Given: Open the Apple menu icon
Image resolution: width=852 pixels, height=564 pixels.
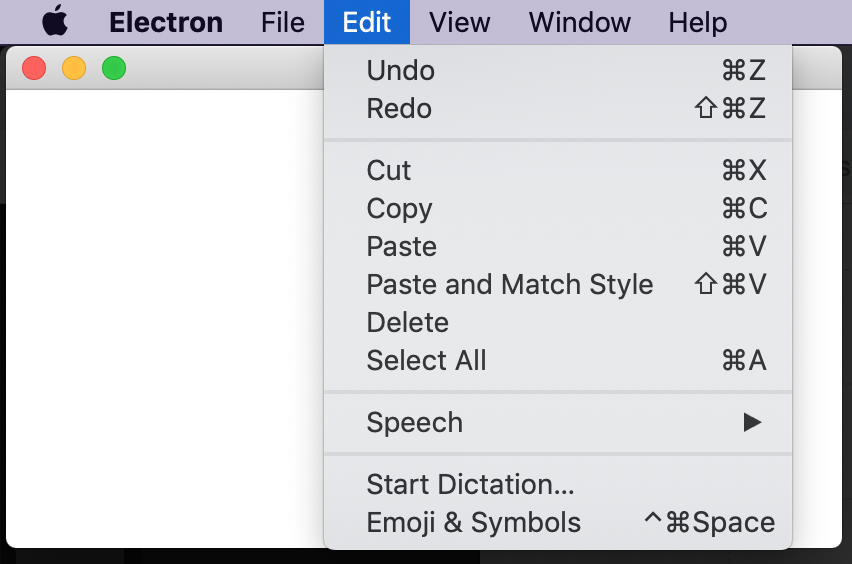Looking at the screenshot, I should (55, 21).
